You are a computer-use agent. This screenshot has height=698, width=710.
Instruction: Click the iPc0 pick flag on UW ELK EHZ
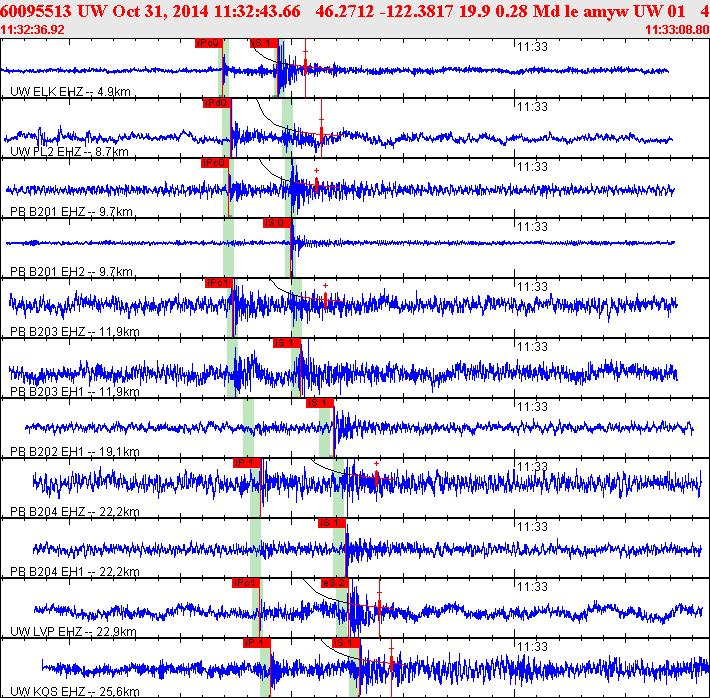click(x=209, y=43)
